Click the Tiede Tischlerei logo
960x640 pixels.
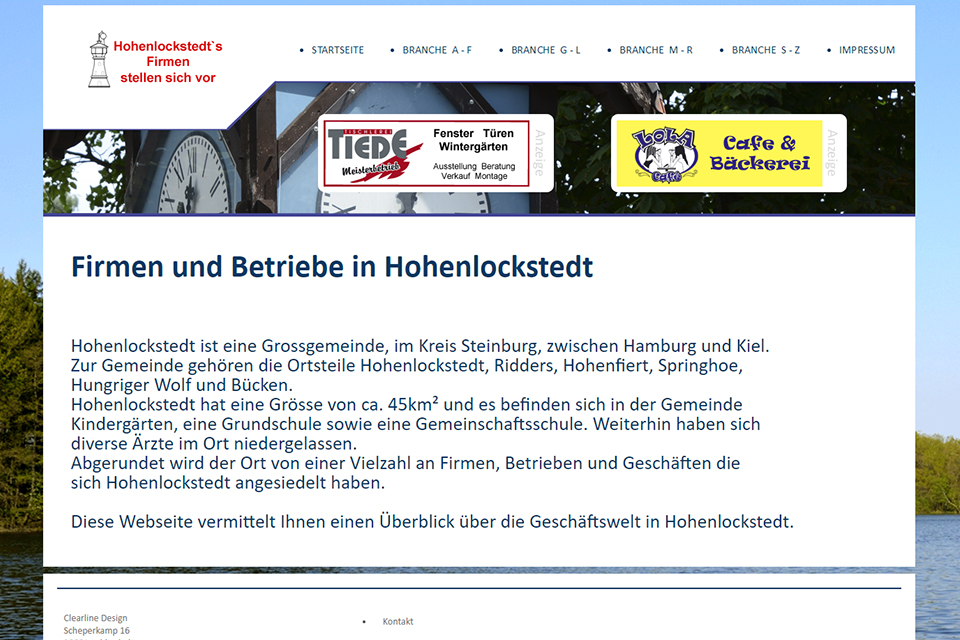click(369, 155)
